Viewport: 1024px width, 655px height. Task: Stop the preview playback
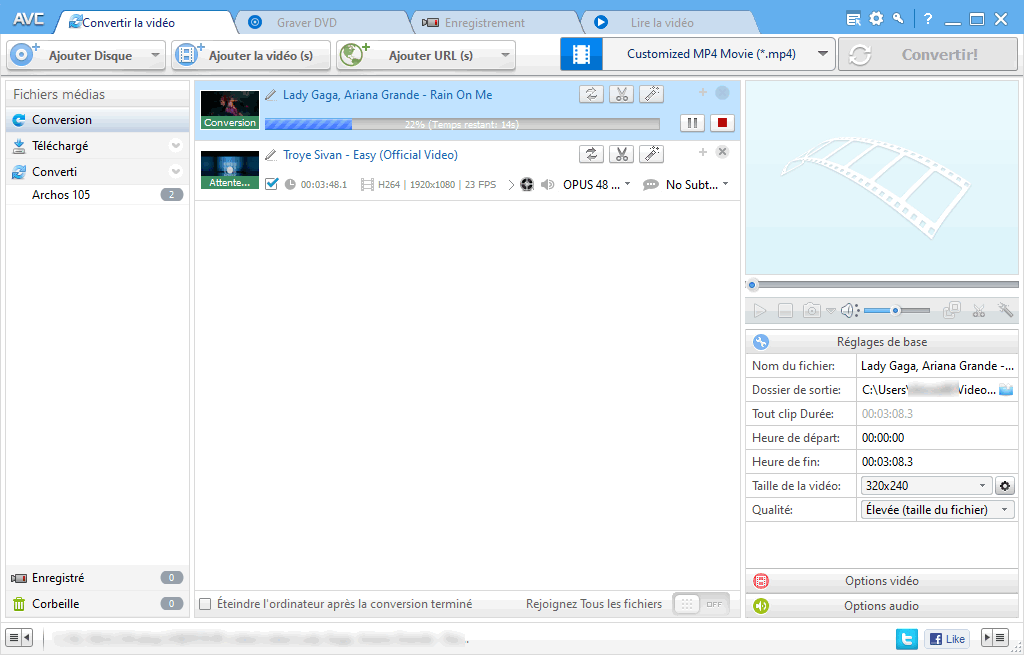pyautogui.click(x=786, y=311)
